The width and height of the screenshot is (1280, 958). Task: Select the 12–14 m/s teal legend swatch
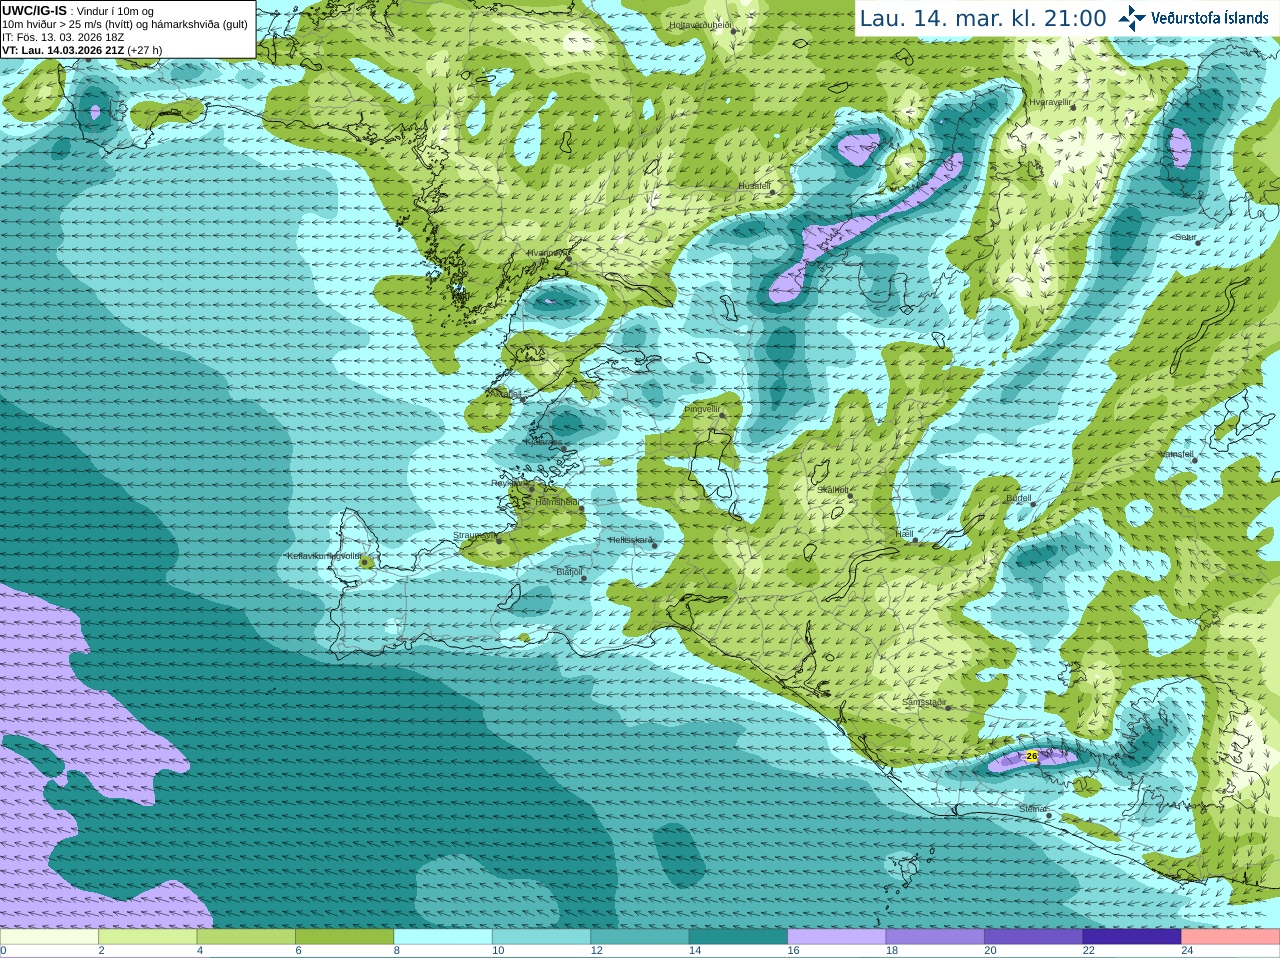pos(640,937)
